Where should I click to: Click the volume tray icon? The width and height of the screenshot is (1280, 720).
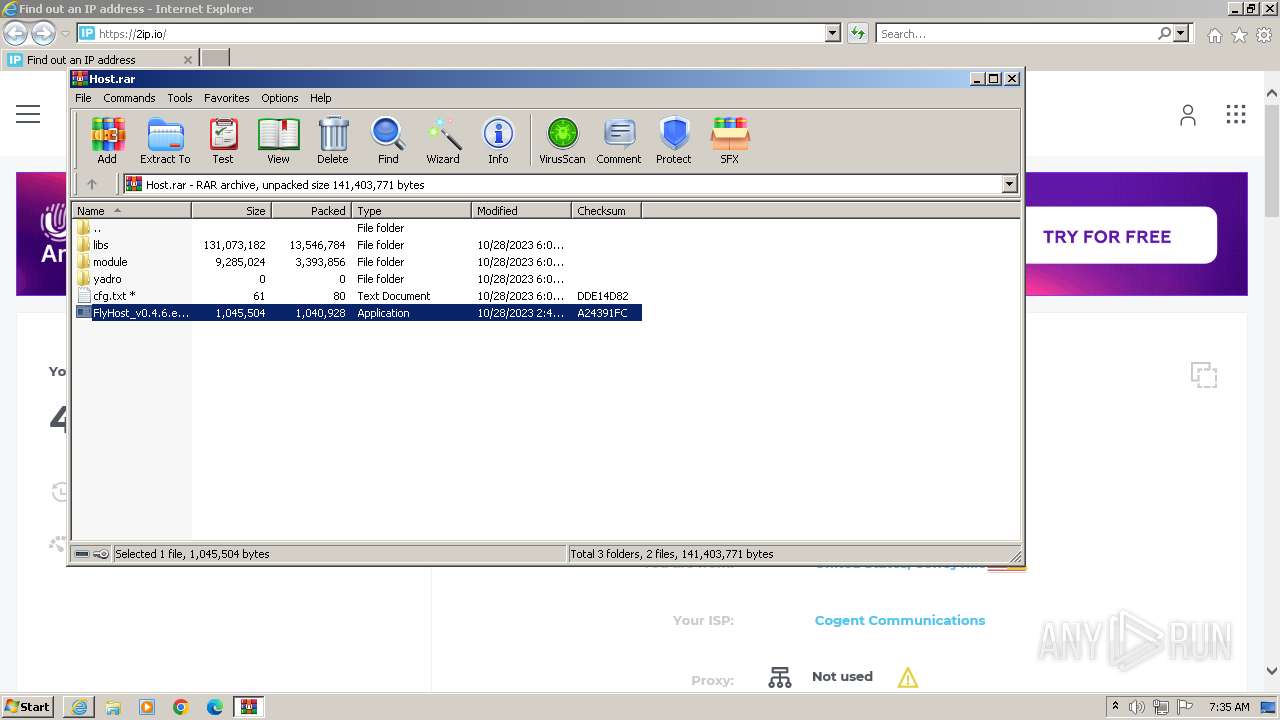(x=1138, y=707)
